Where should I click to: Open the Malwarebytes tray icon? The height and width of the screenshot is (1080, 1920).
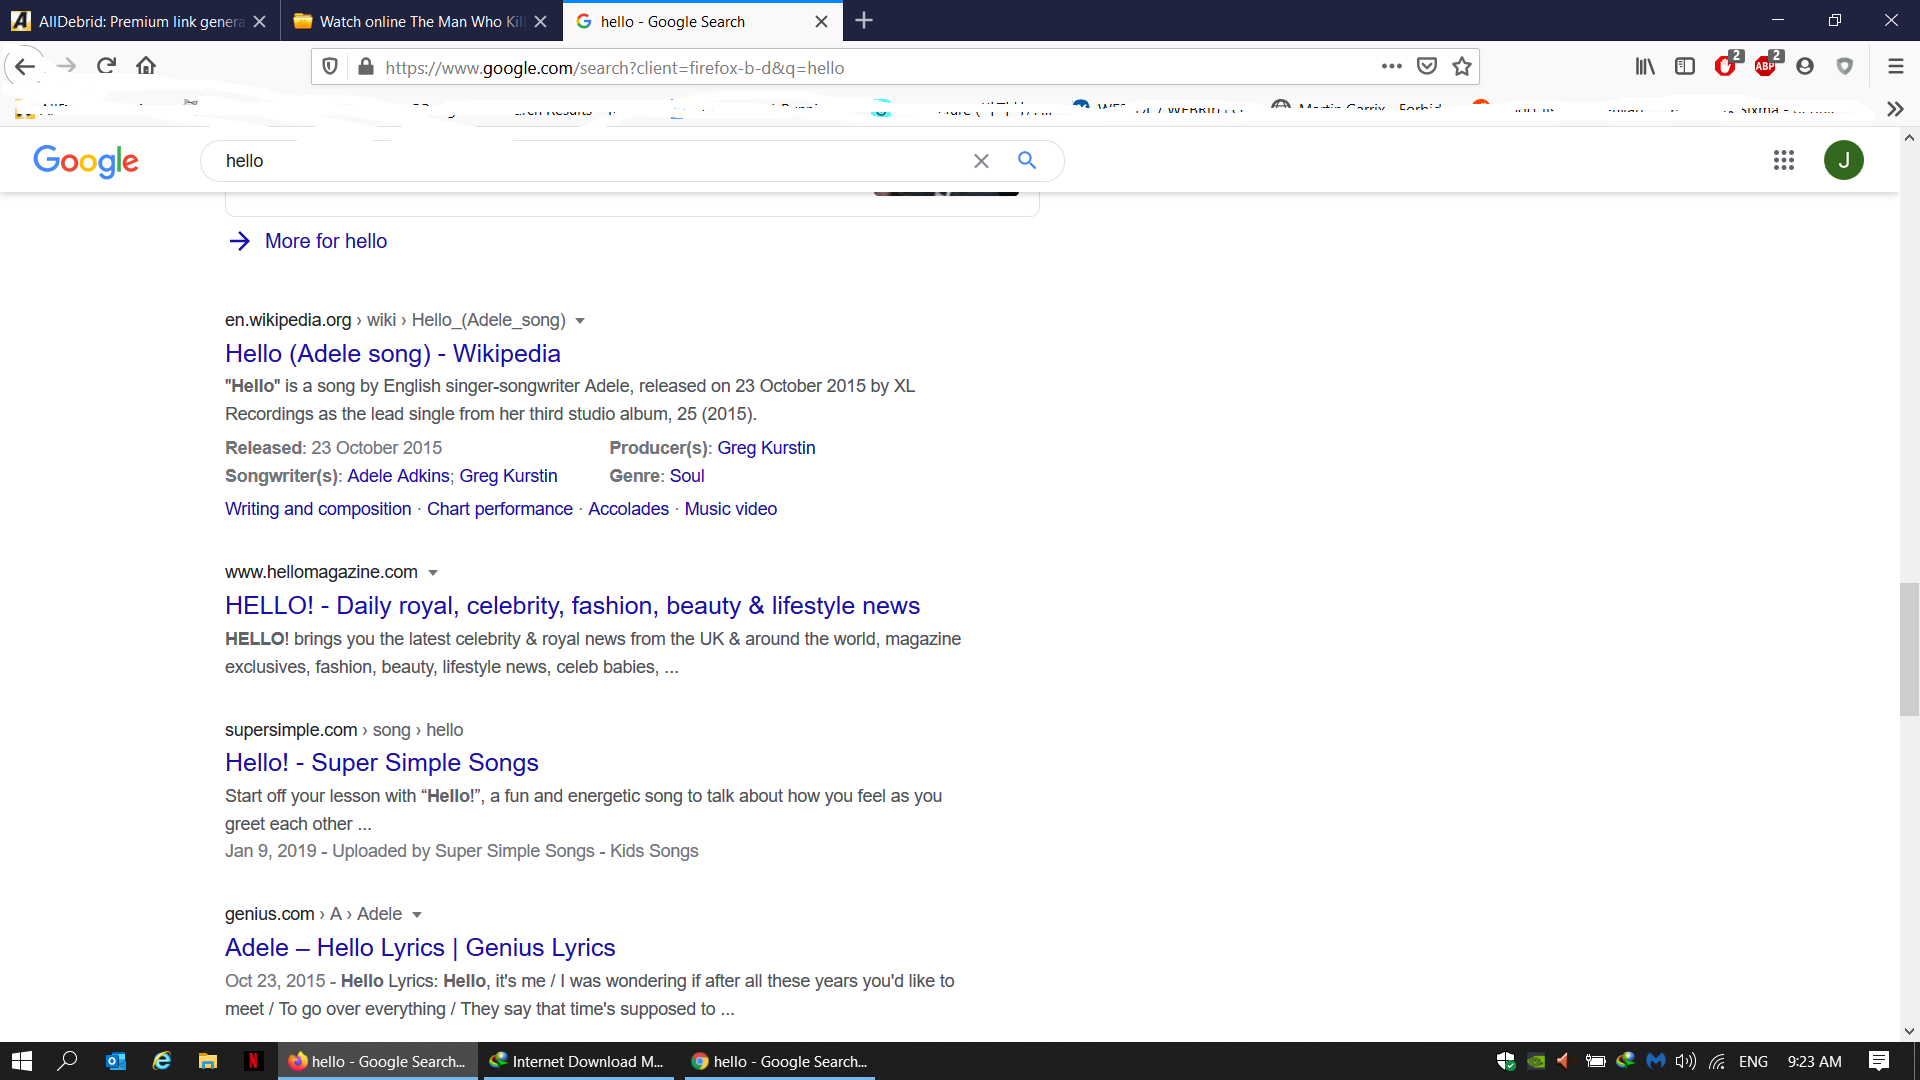pyautogui.click(x=1656, y=1061)
